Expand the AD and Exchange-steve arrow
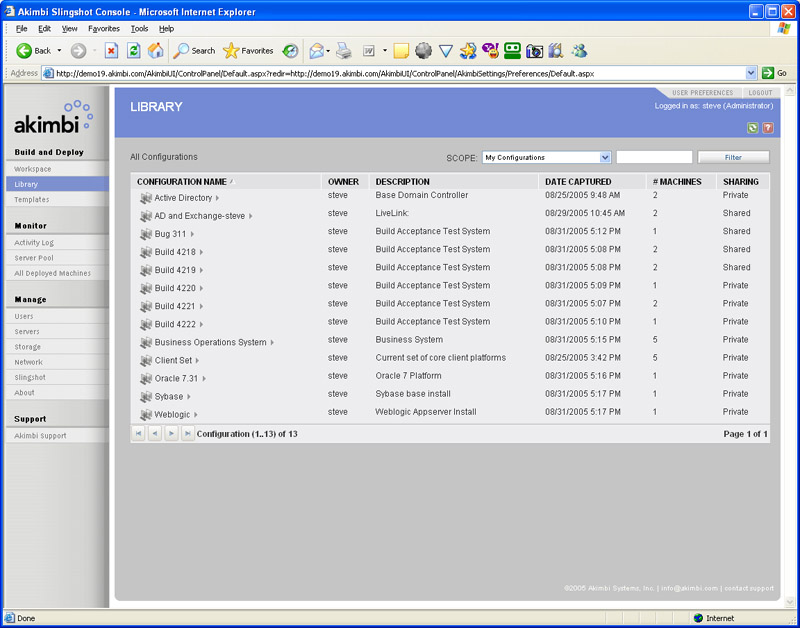The height and width of the screenshot is (628, 800). click(251, 216)
